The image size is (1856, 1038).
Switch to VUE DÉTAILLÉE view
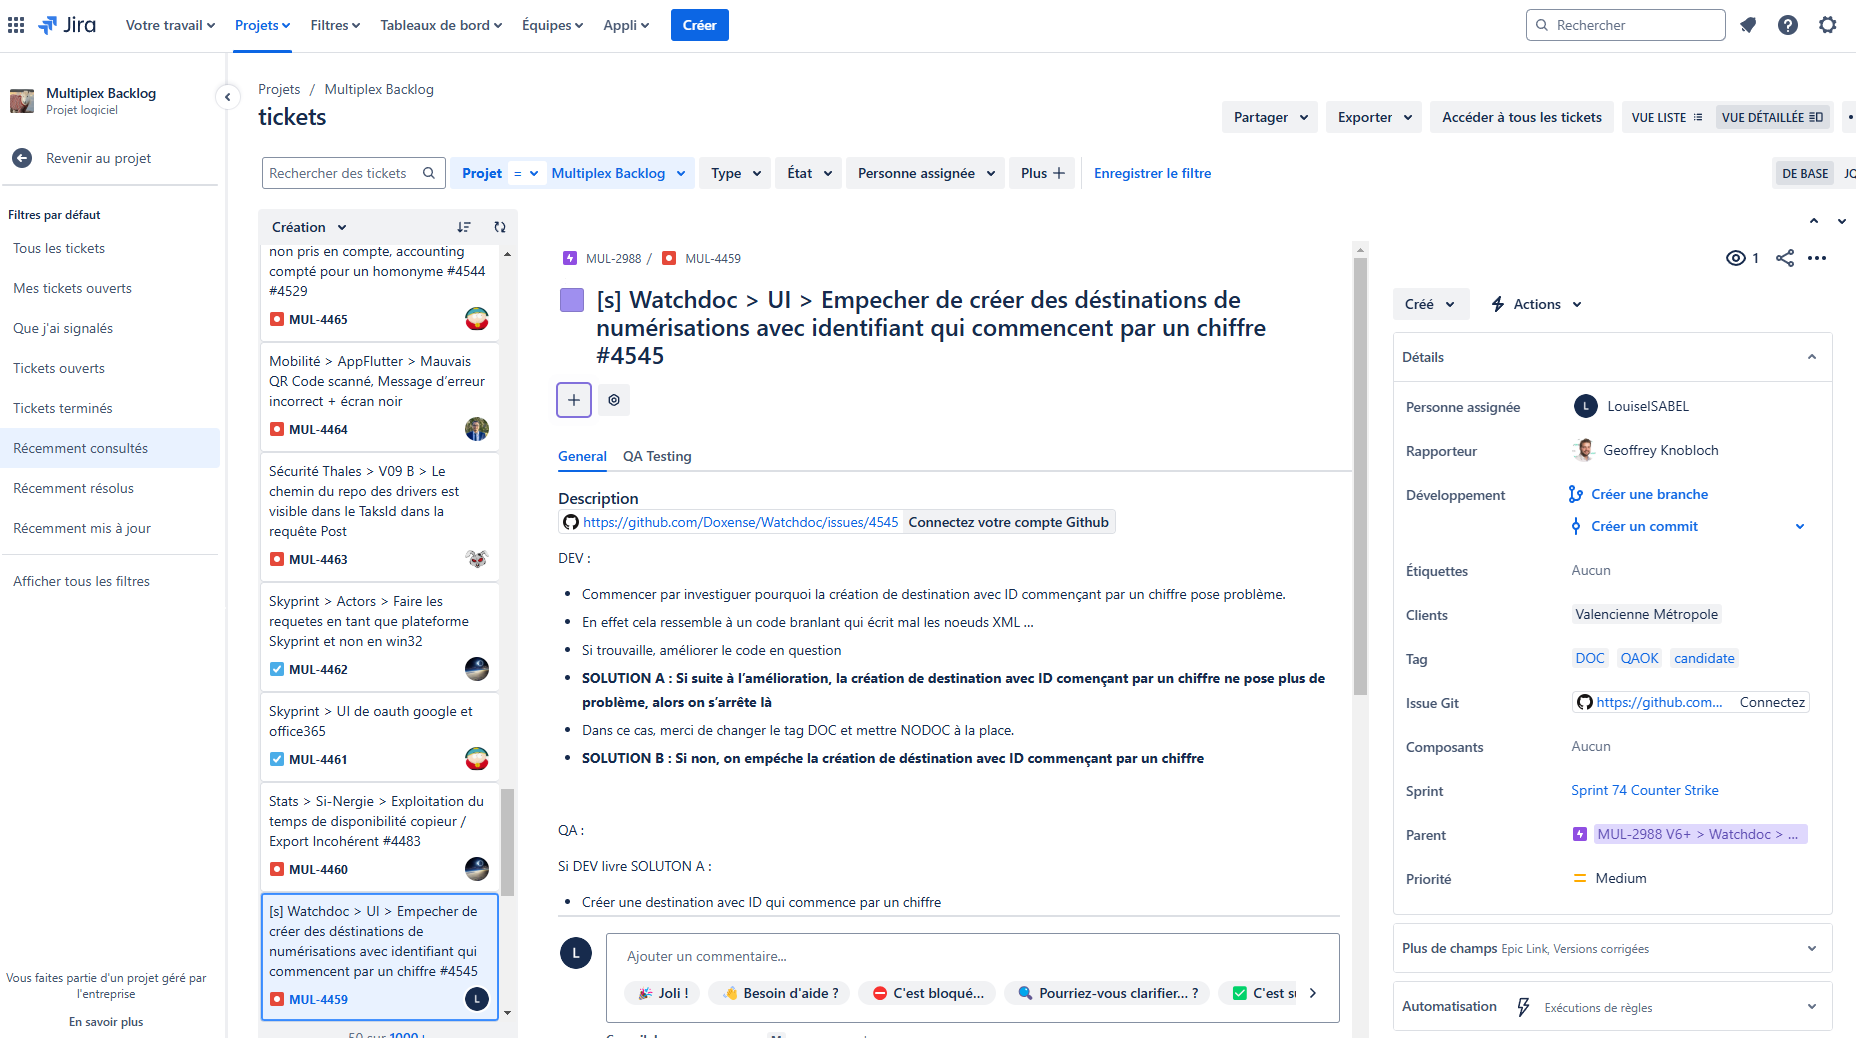click(1772, 117)
